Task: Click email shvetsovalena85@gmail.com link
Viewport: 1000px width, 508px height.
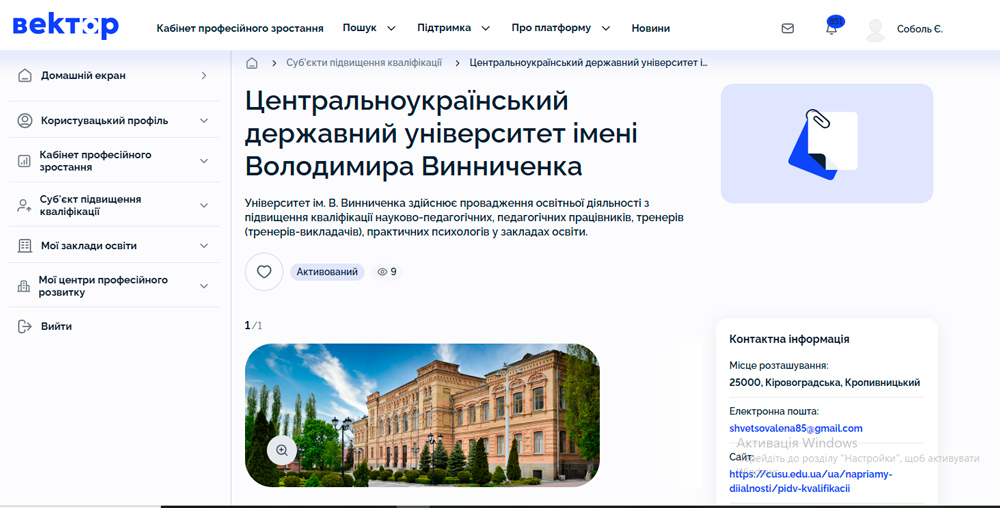Action: click(x=796, y=428)
